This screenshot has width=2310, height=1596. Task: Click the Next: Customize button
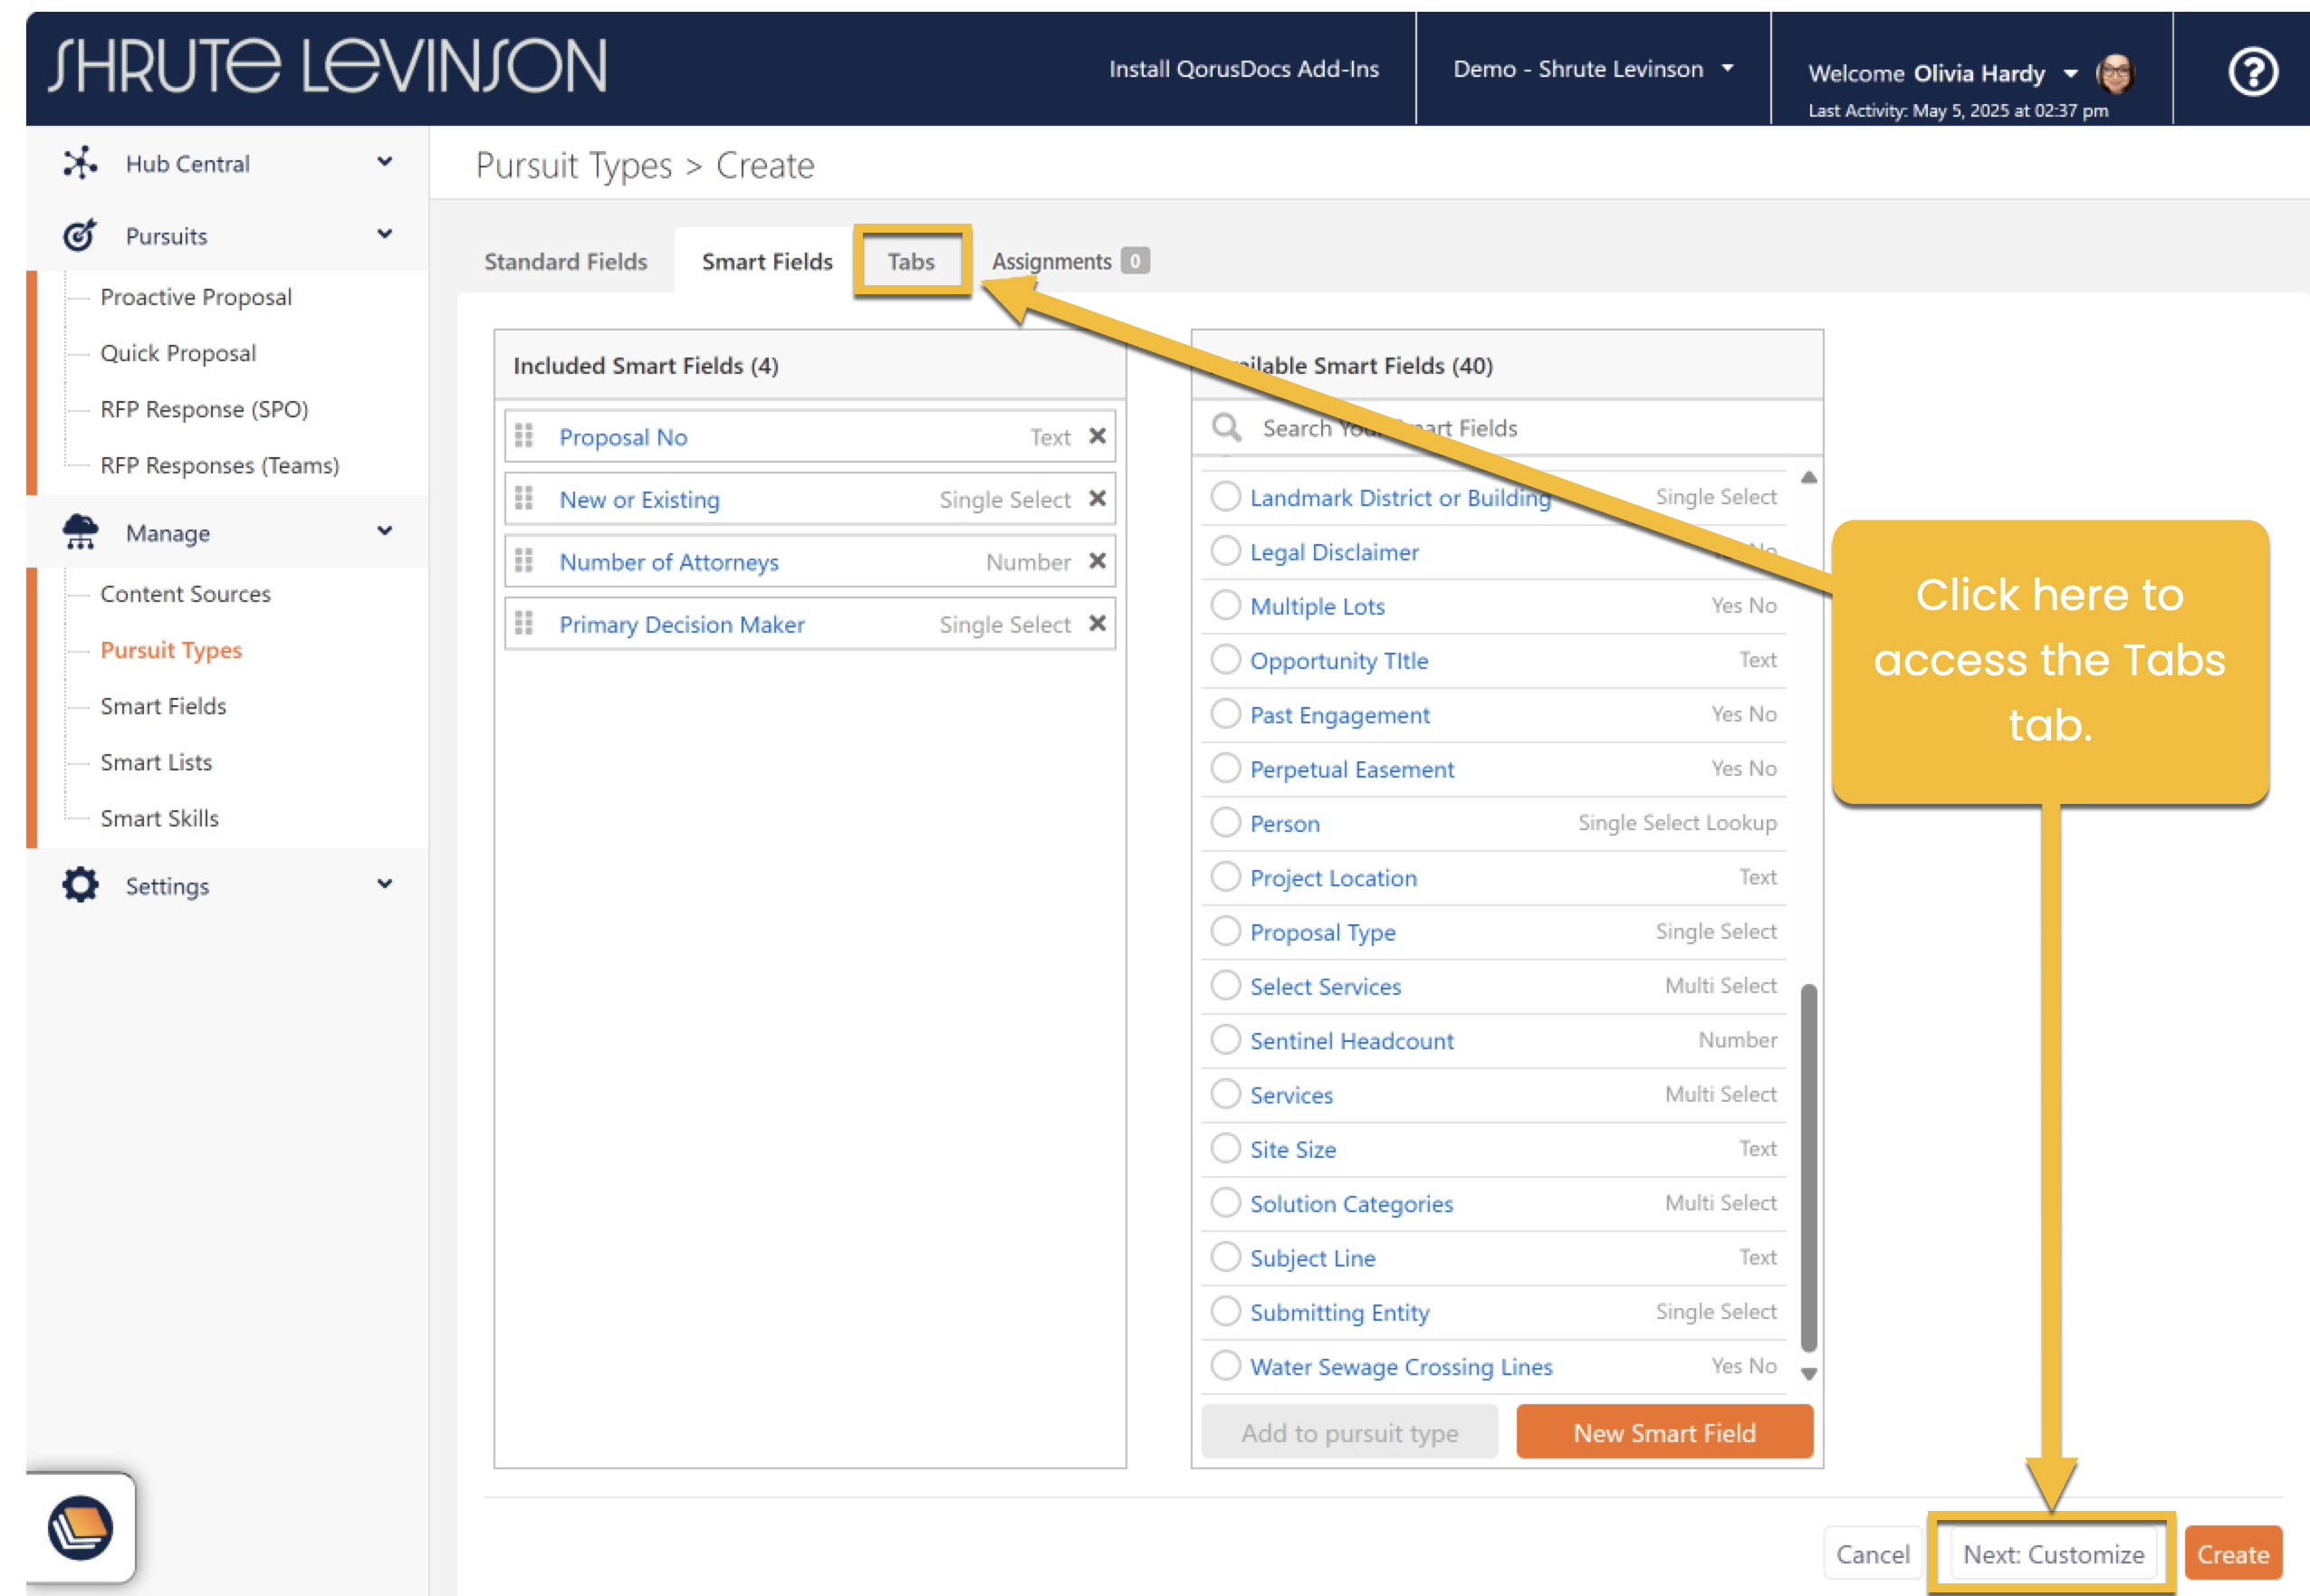pos(2052,1554)
